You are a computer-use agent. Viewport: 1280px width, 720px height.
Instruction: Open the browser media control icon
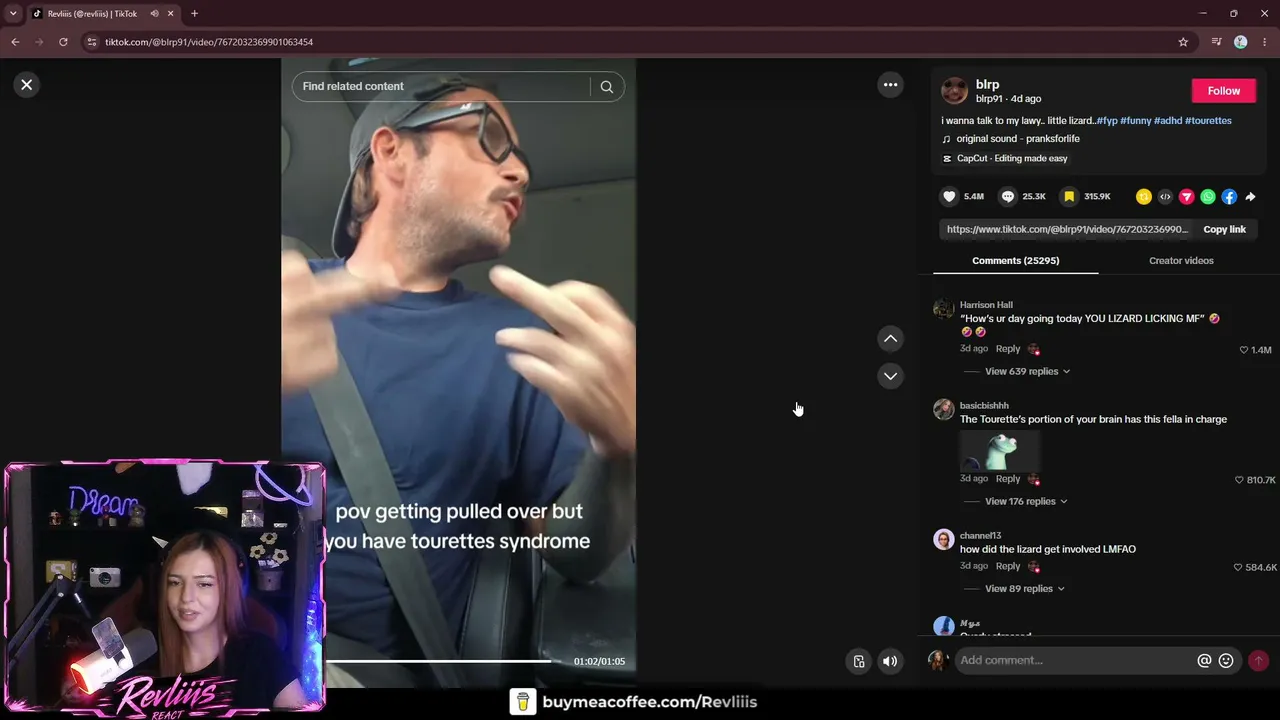(1216, 42)
